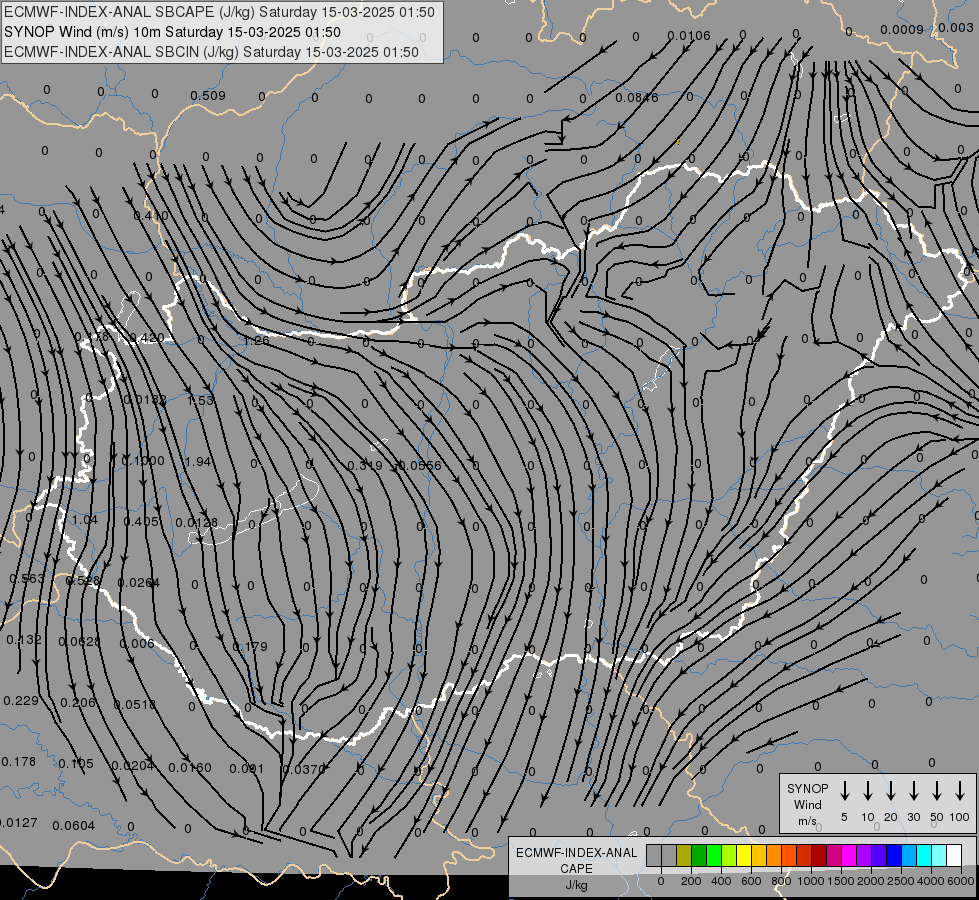Click the 200 tick label on CAPE scale
Viewport: 979px width, 900px height.
click(691, 881)
